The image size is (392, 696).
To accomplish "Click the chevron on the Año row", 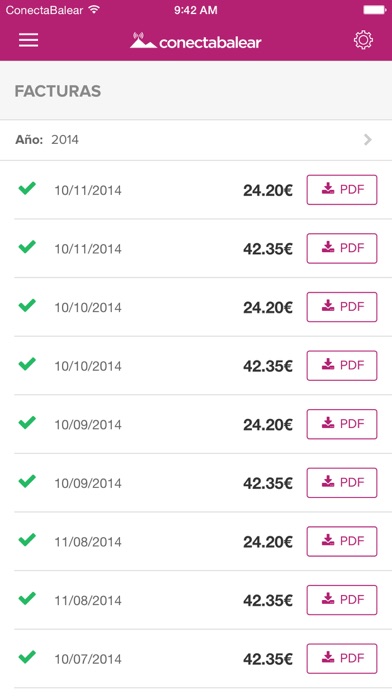I will click(x=368, y=140).
